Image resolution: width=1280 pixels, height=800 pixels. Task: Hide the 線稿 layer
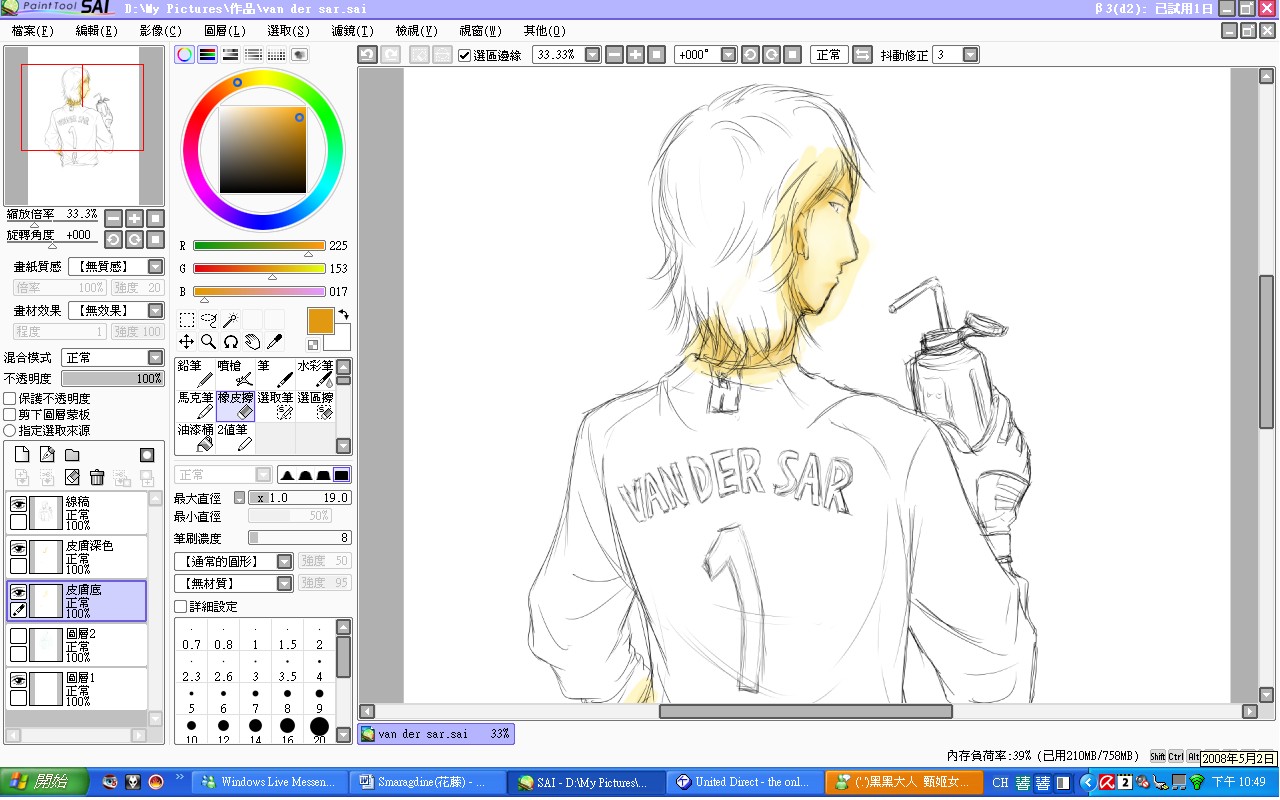coord(18,505)
